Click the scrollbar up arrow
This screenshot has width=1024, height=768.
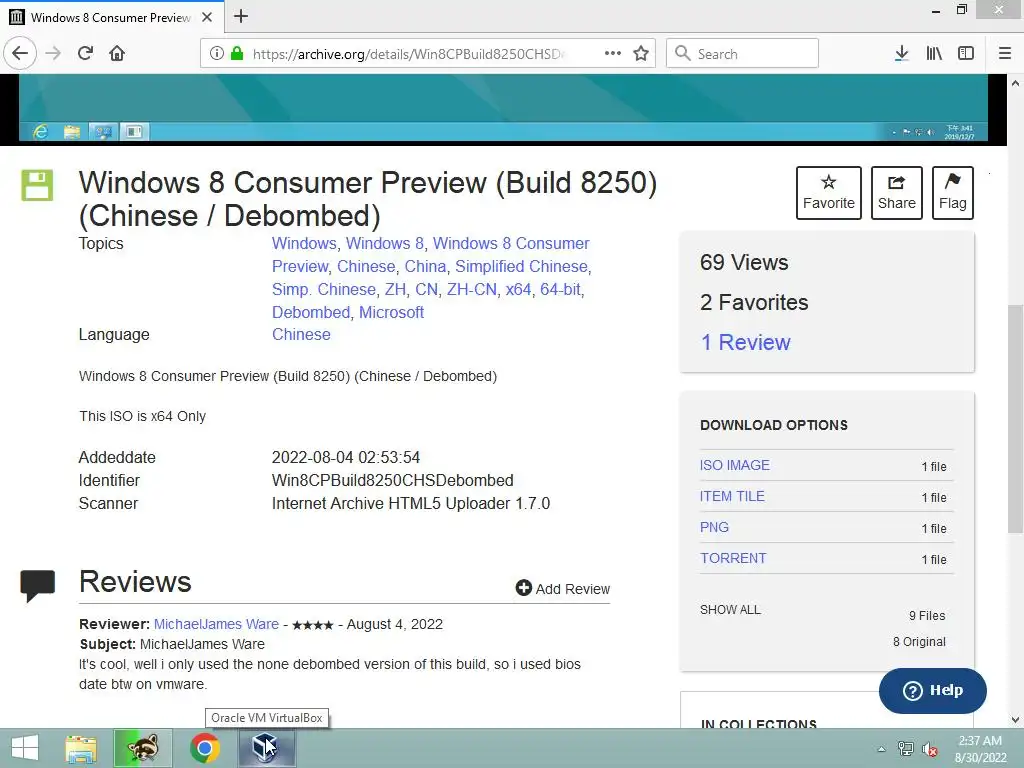click(1015, 83)
